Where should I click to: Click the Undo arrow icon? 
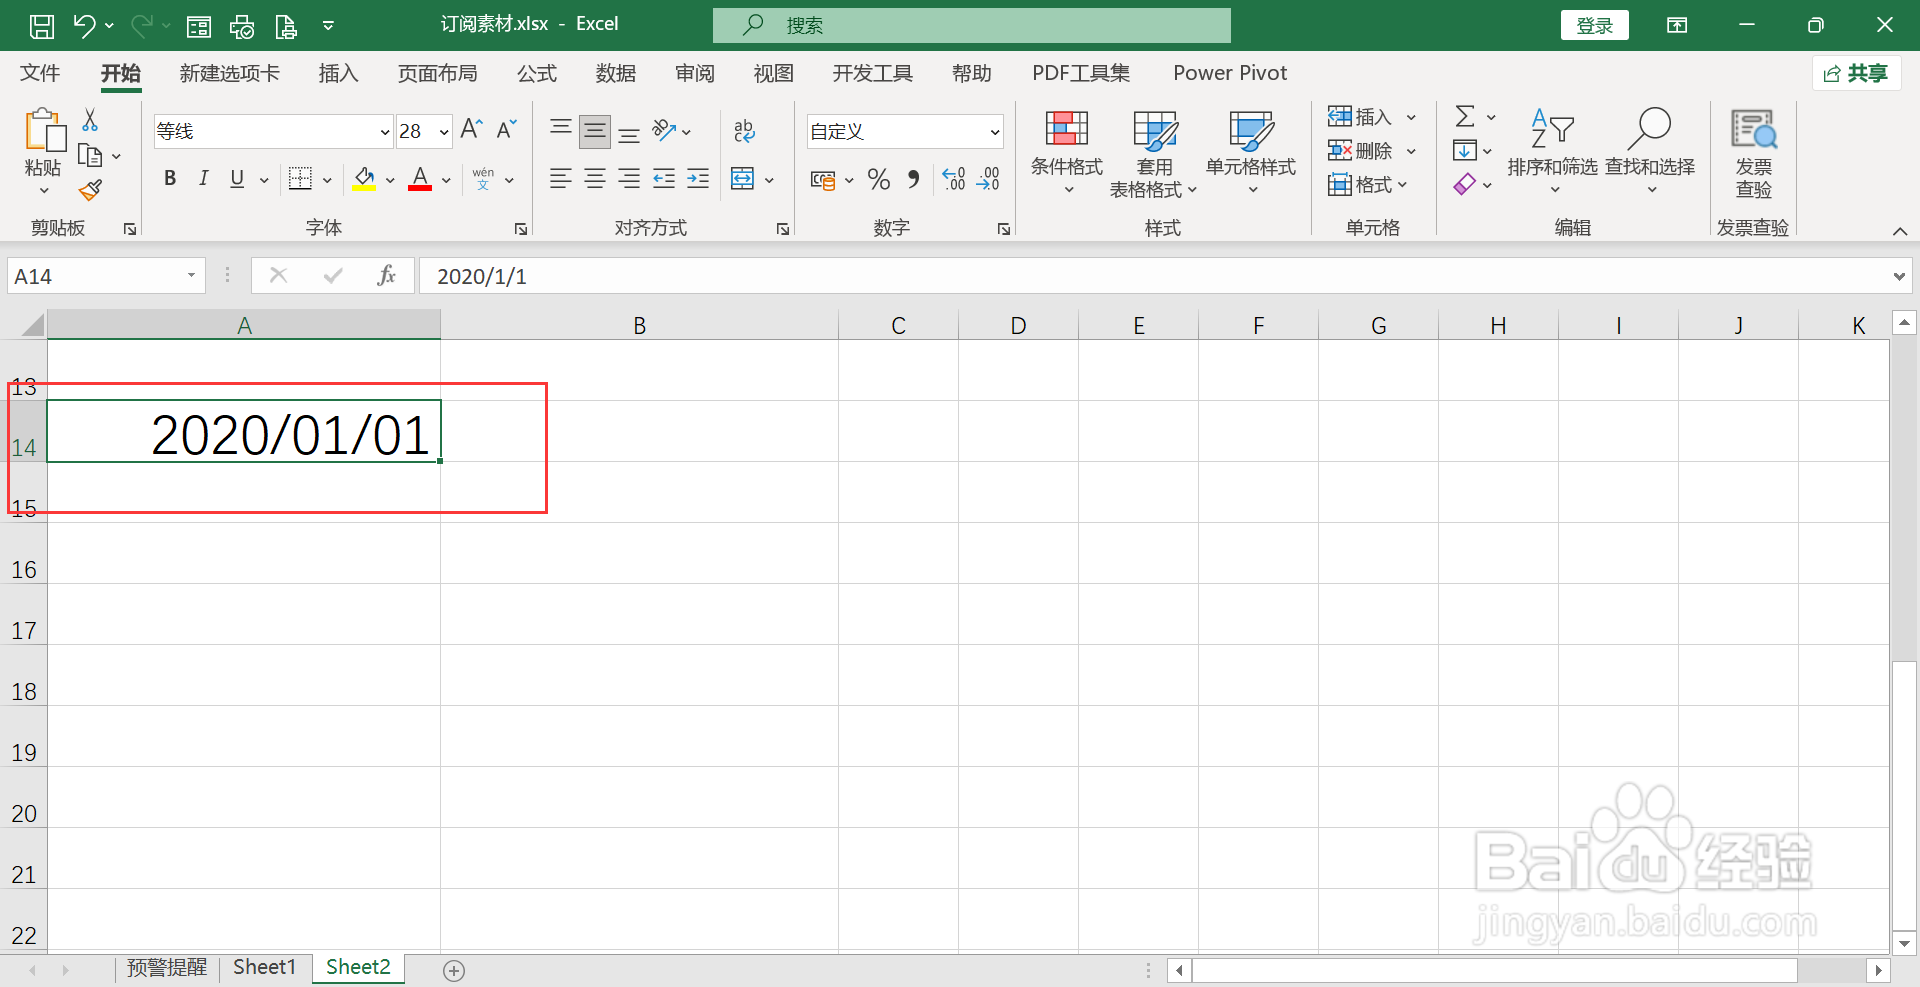click(85, 26)
